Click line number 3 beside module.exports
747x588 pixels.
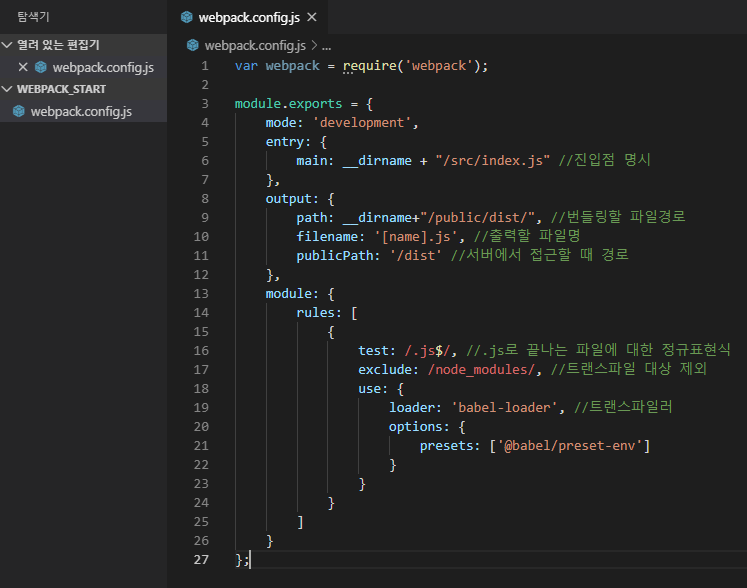205,103
